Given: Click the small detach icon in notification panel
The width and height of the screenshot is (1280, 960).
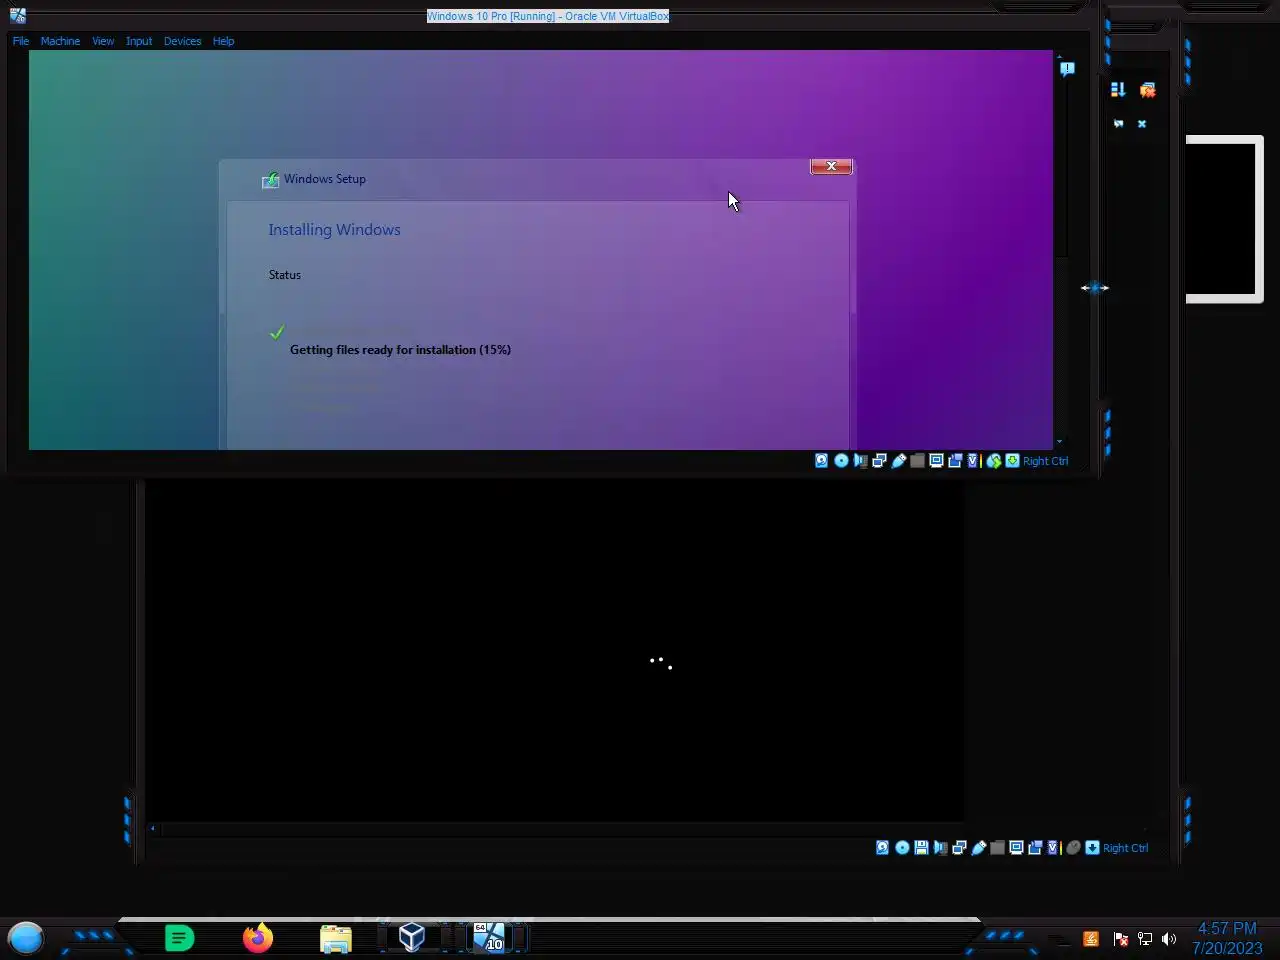Looking at the screenshot, I should pos(1118,124).
